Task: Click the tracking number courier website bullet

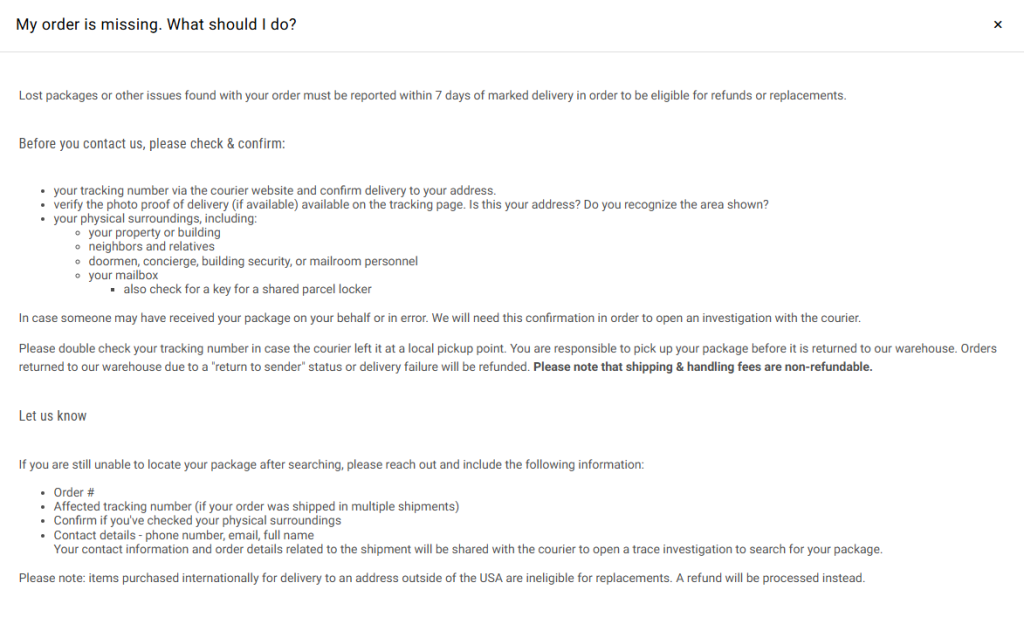Action: (274, 191)
